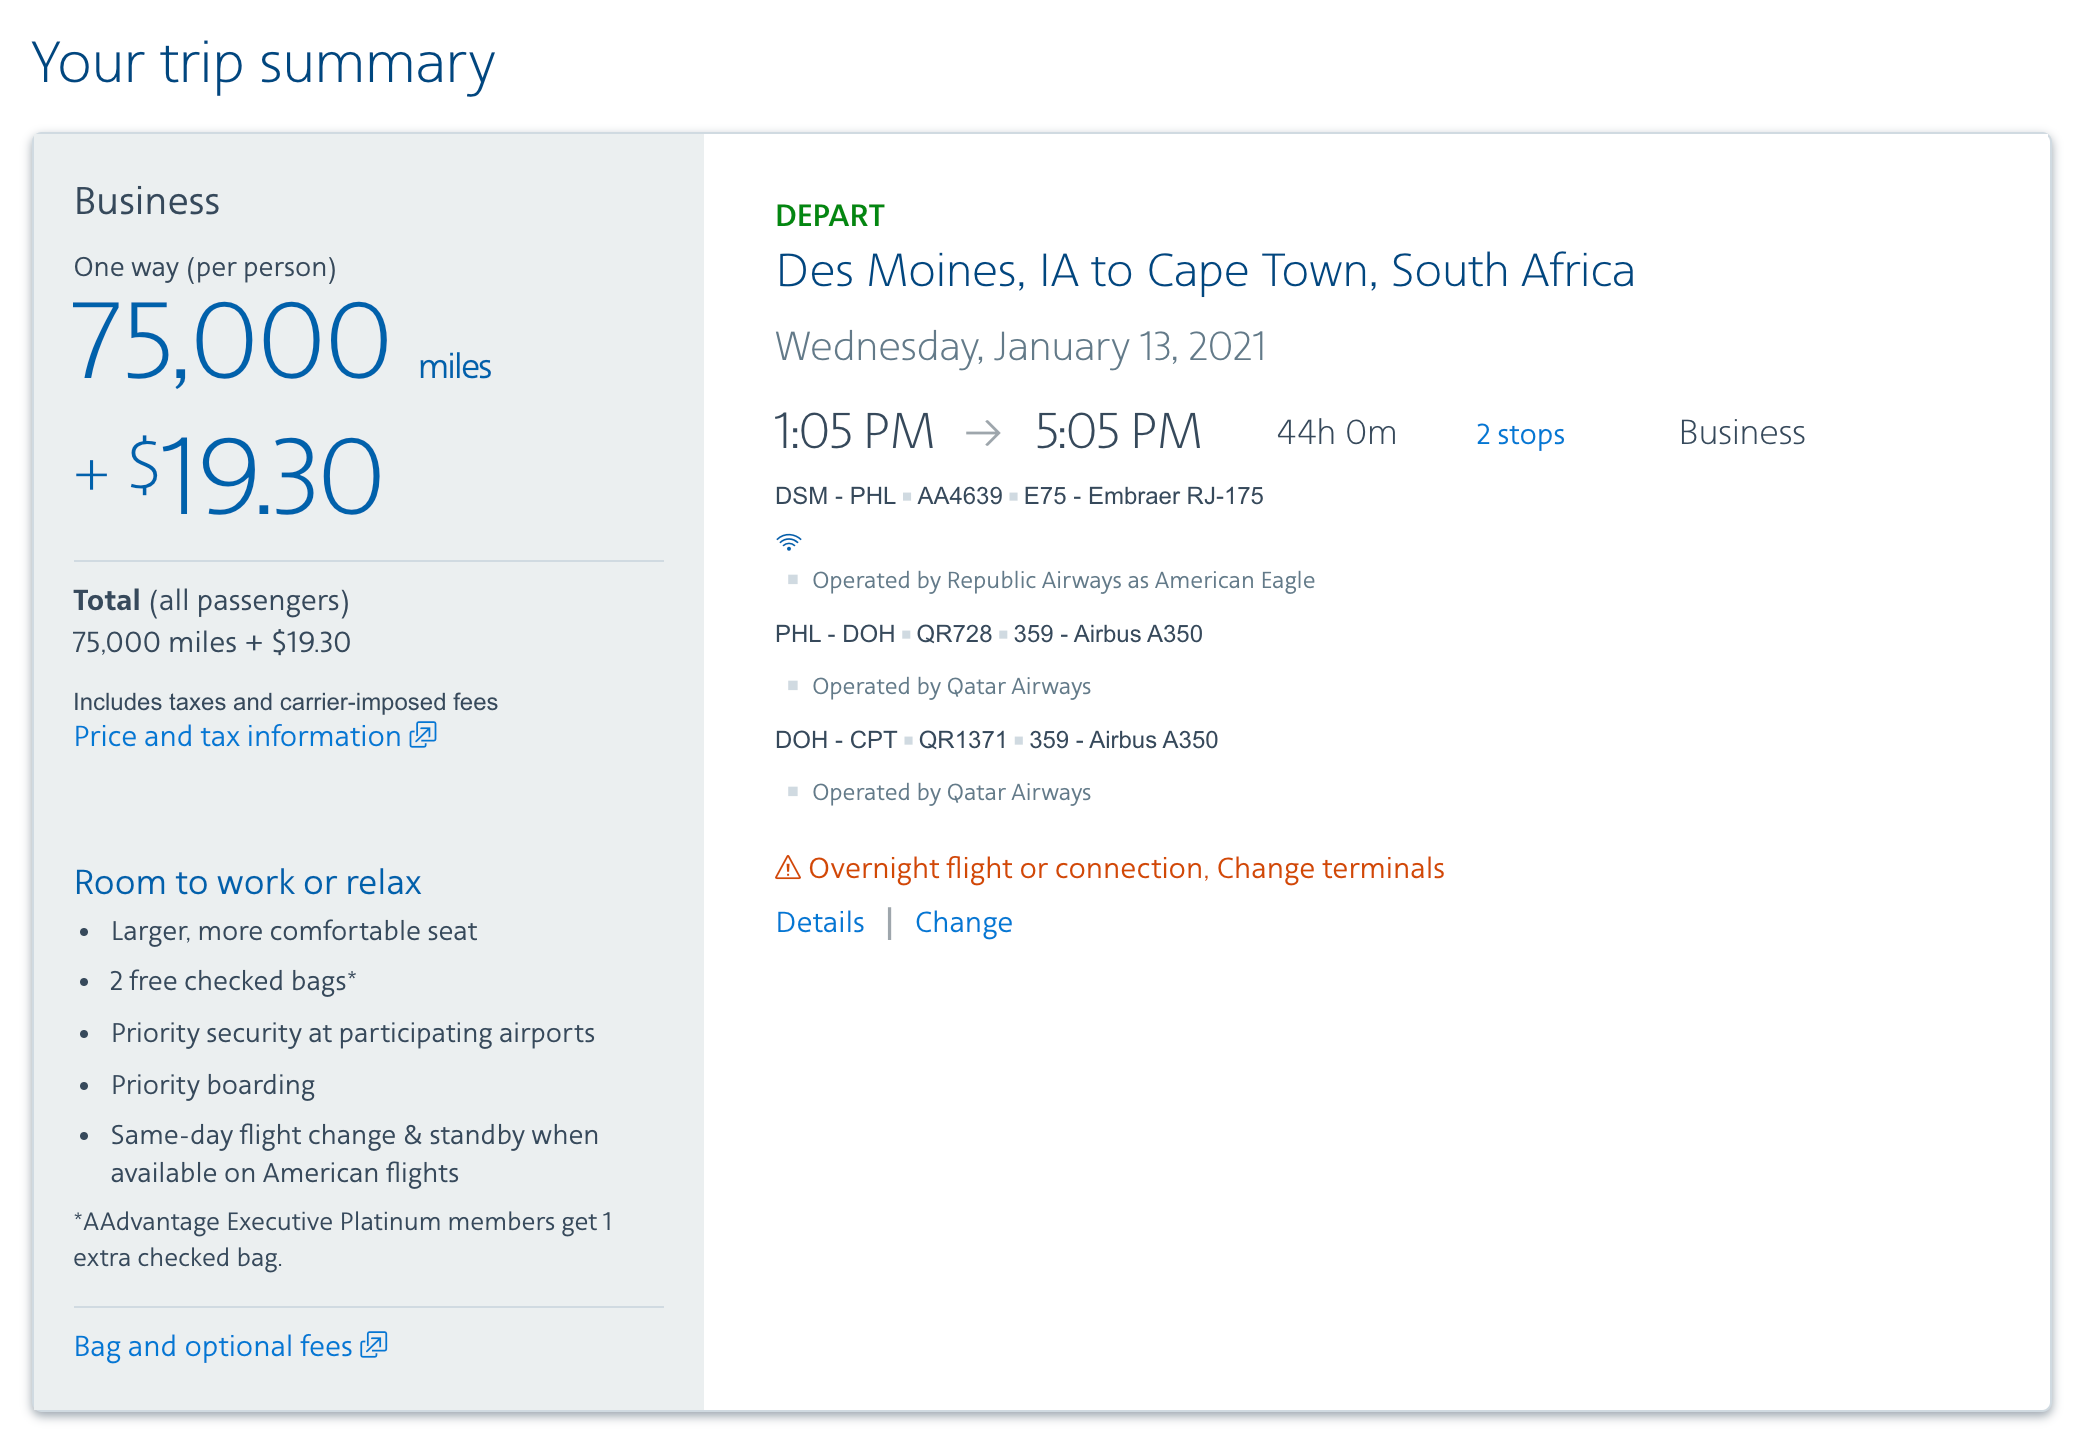Open the Bag and optional fees link
The image size is (2076, 1442).
pos(213,1346)
